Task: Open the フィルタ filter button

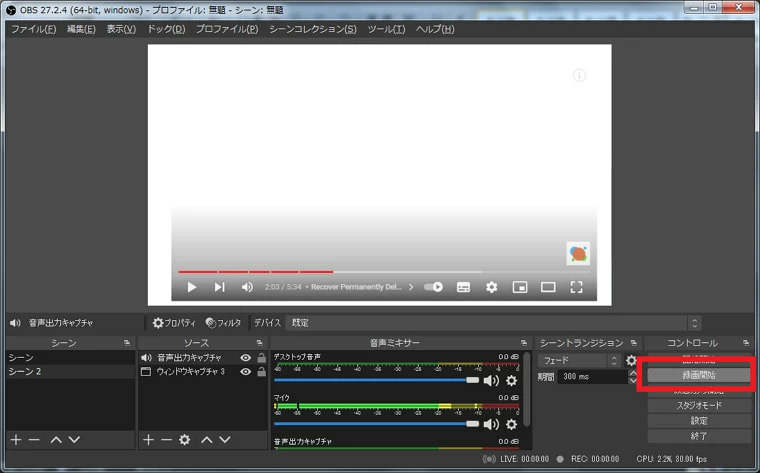Action: pos(223,323)
